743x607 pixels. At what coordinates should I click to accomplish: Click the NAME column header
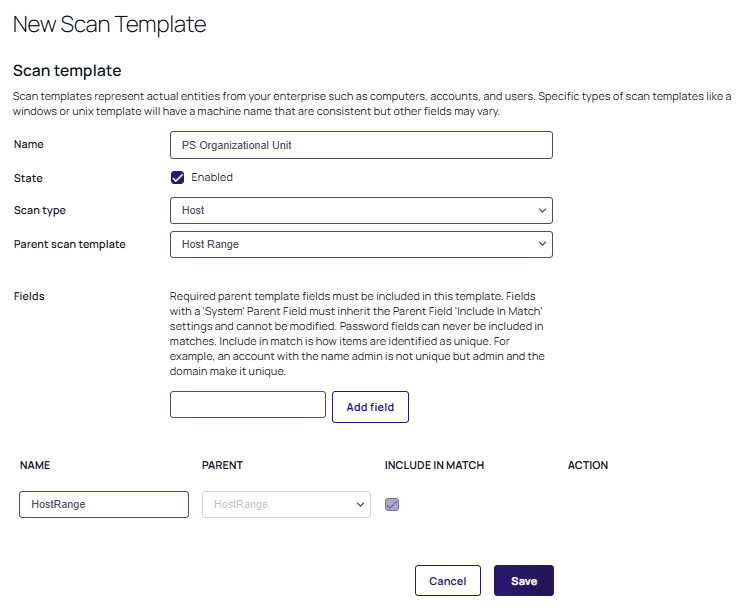[35, 465]
